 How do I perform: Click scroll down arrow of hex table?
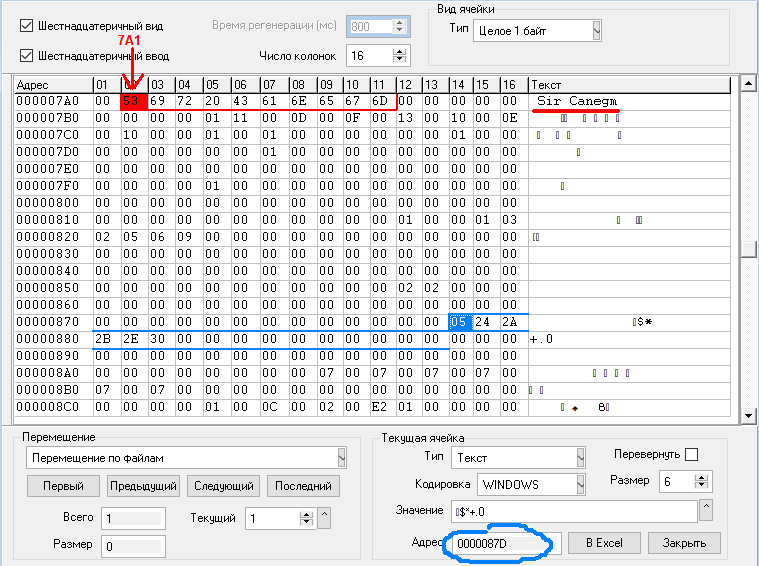click(x=748, y=415)
